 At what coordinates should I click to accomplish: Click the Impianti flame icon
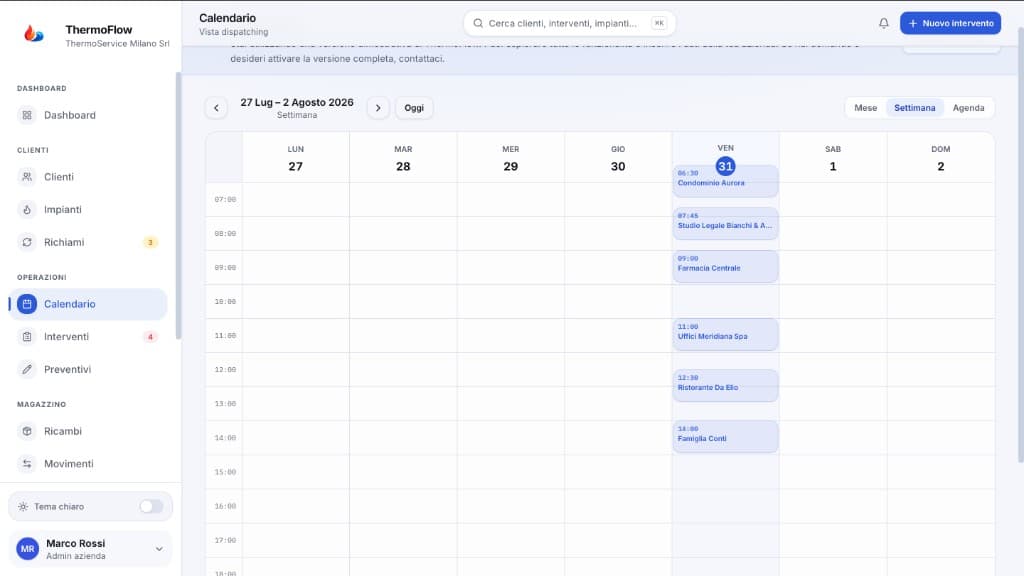[27, 210]
